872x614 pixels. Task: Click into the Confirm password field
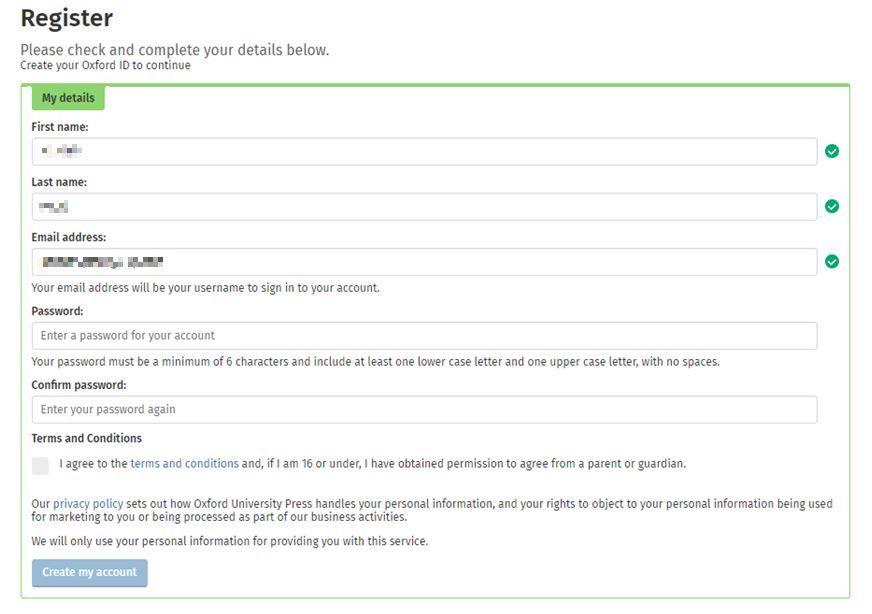[x=424, y=409]
